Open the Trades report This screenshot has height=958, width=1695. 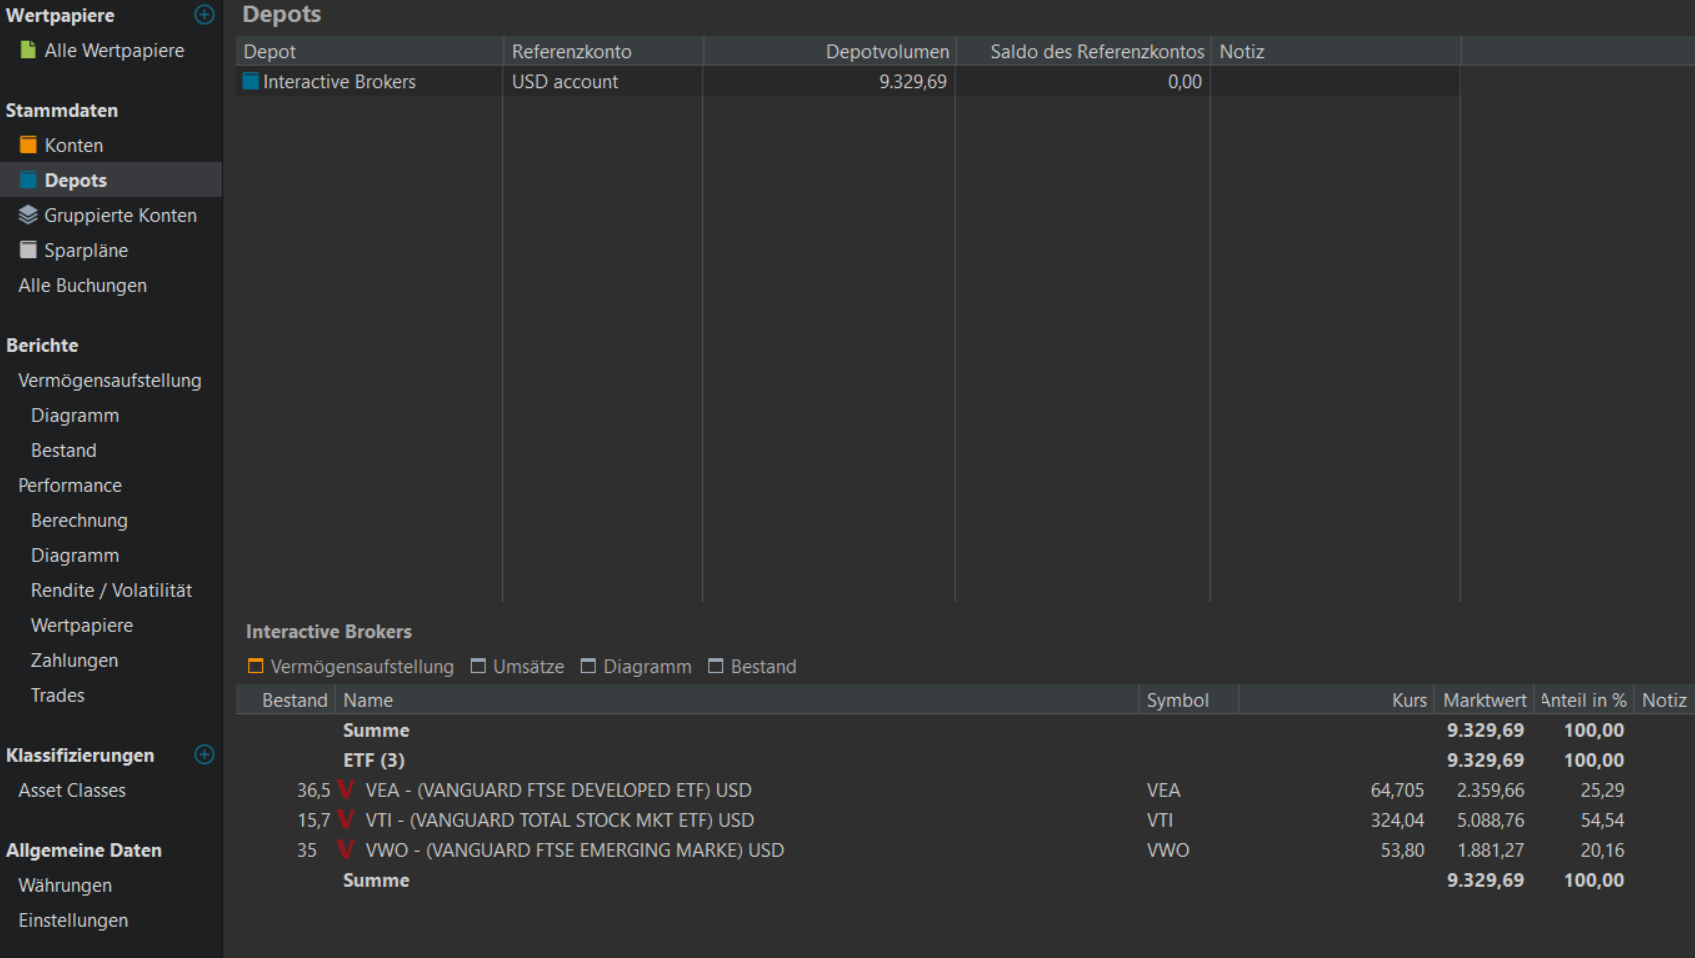coord(57,696)
